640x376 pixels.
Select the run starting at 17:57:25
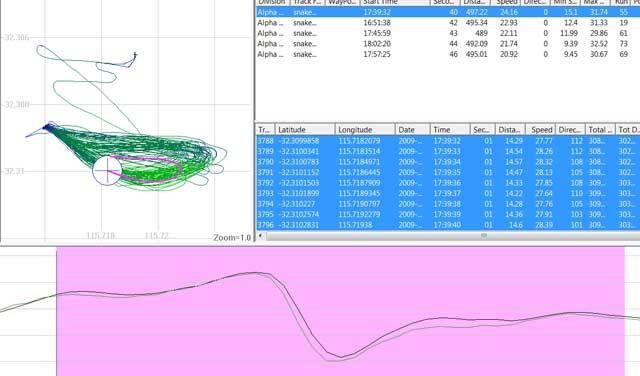click(x=448, y=54)
